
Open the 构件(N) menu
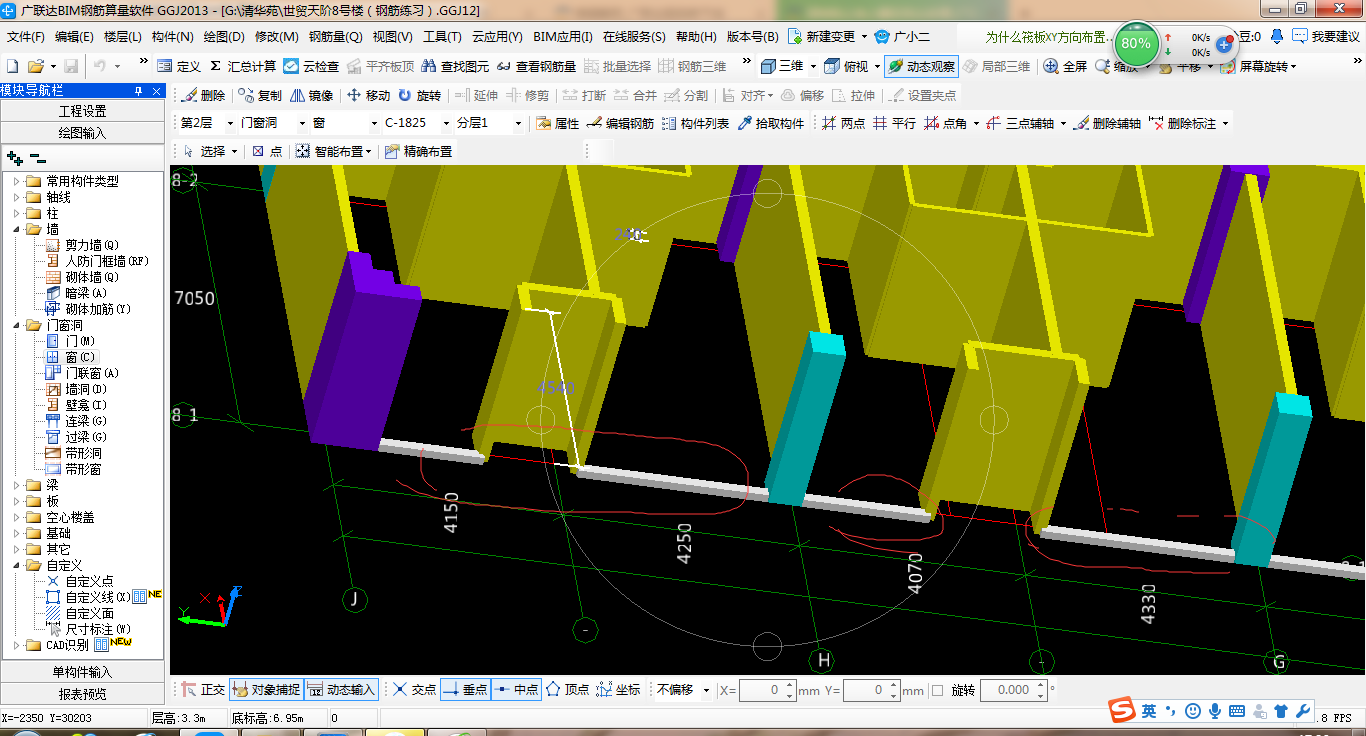(x=172, y=37)
